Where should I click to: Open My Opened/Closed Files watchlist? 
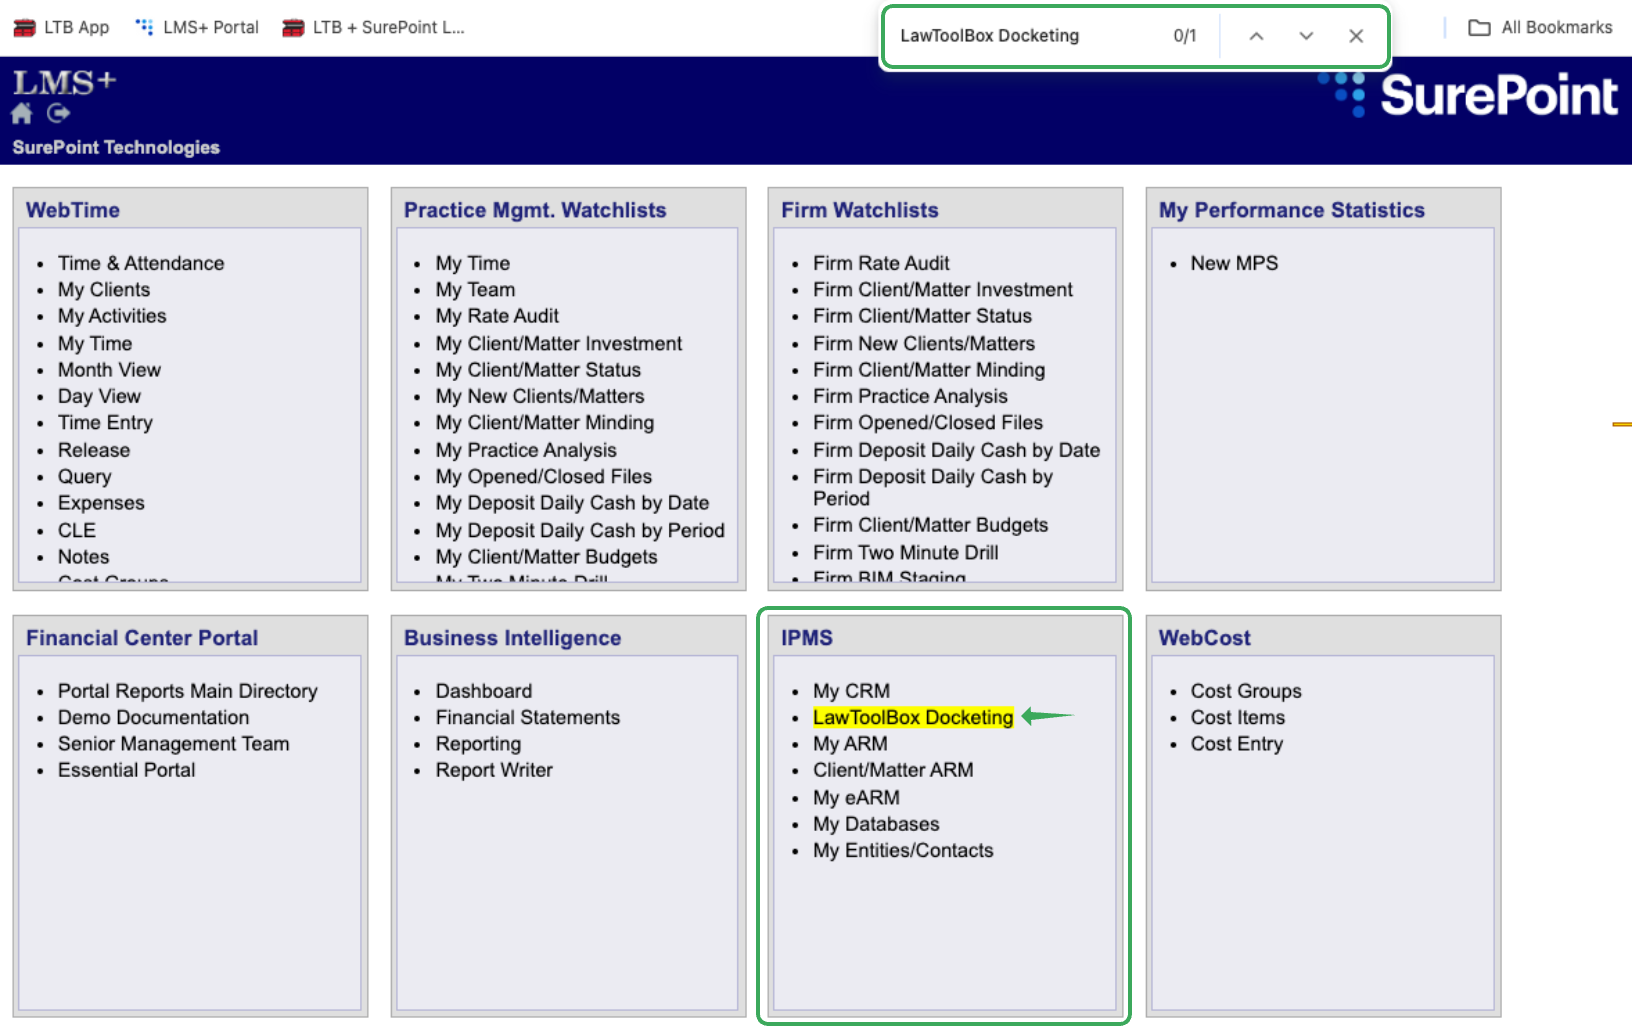coord(544,476)
